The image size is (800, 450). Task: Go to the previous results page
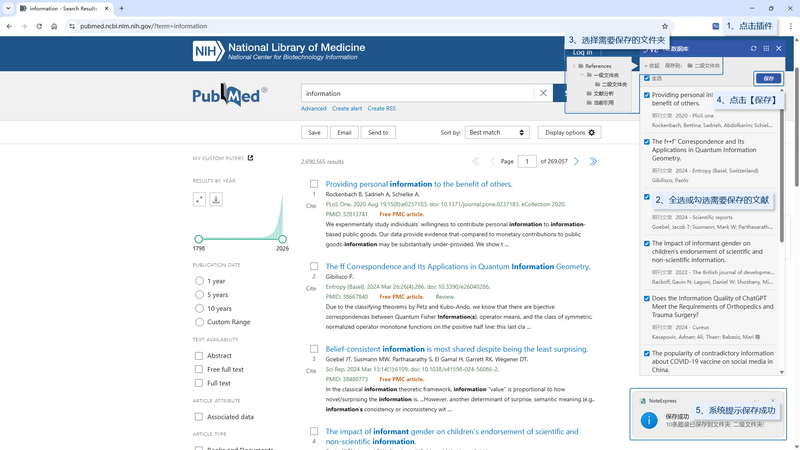492,161
